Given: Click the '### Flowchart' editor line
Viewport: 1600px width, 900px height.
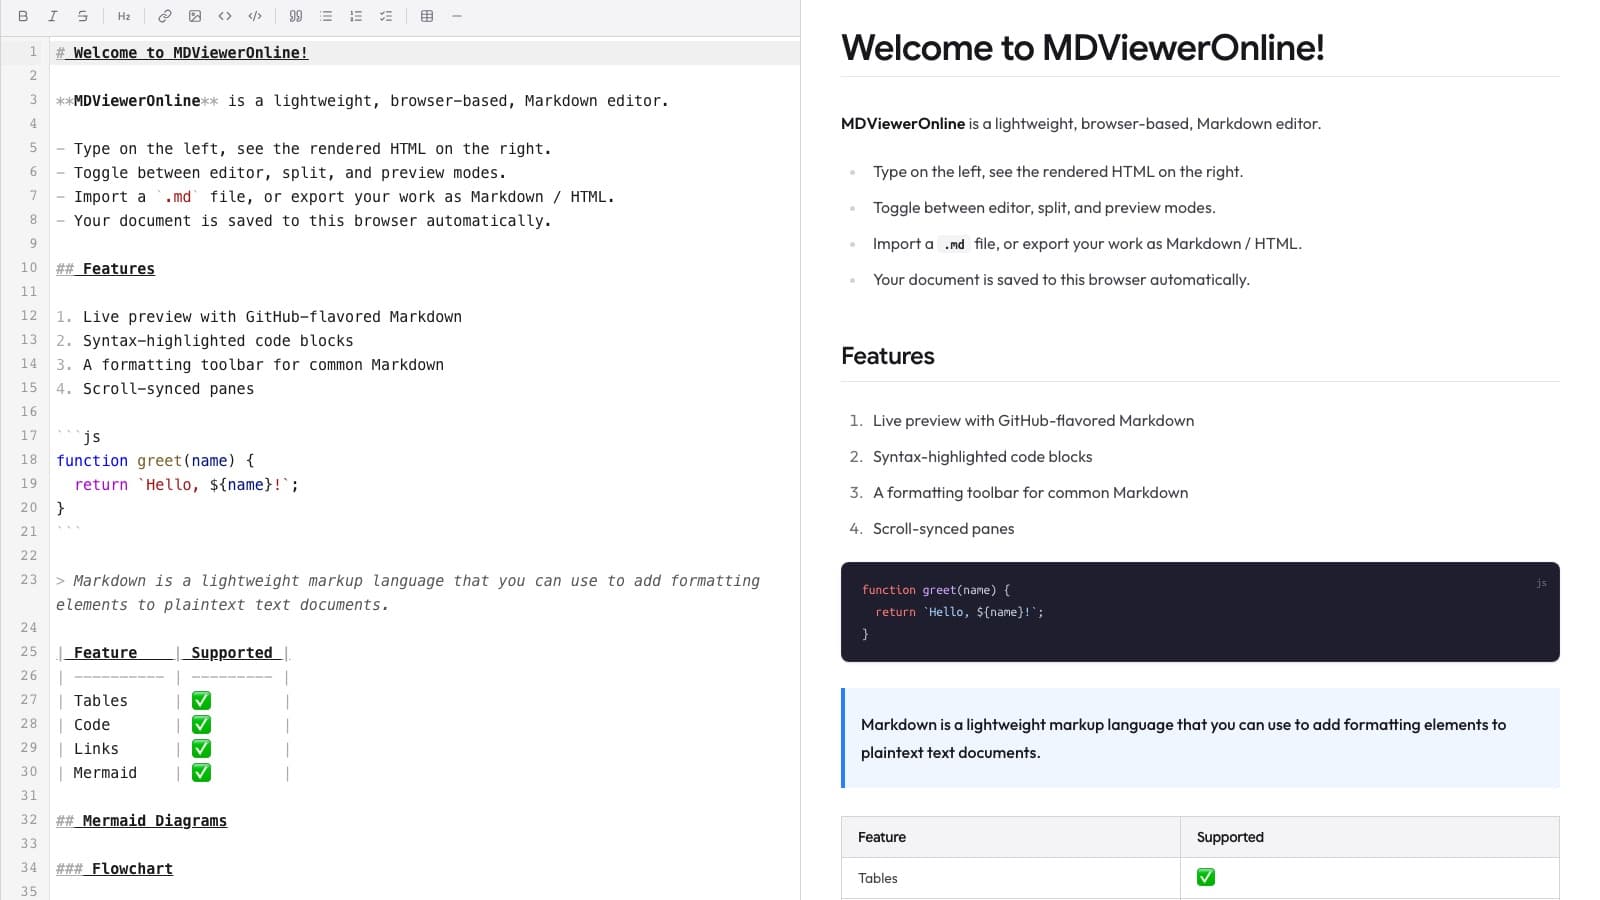Looking at the screenshot, I should pos(114,869).
